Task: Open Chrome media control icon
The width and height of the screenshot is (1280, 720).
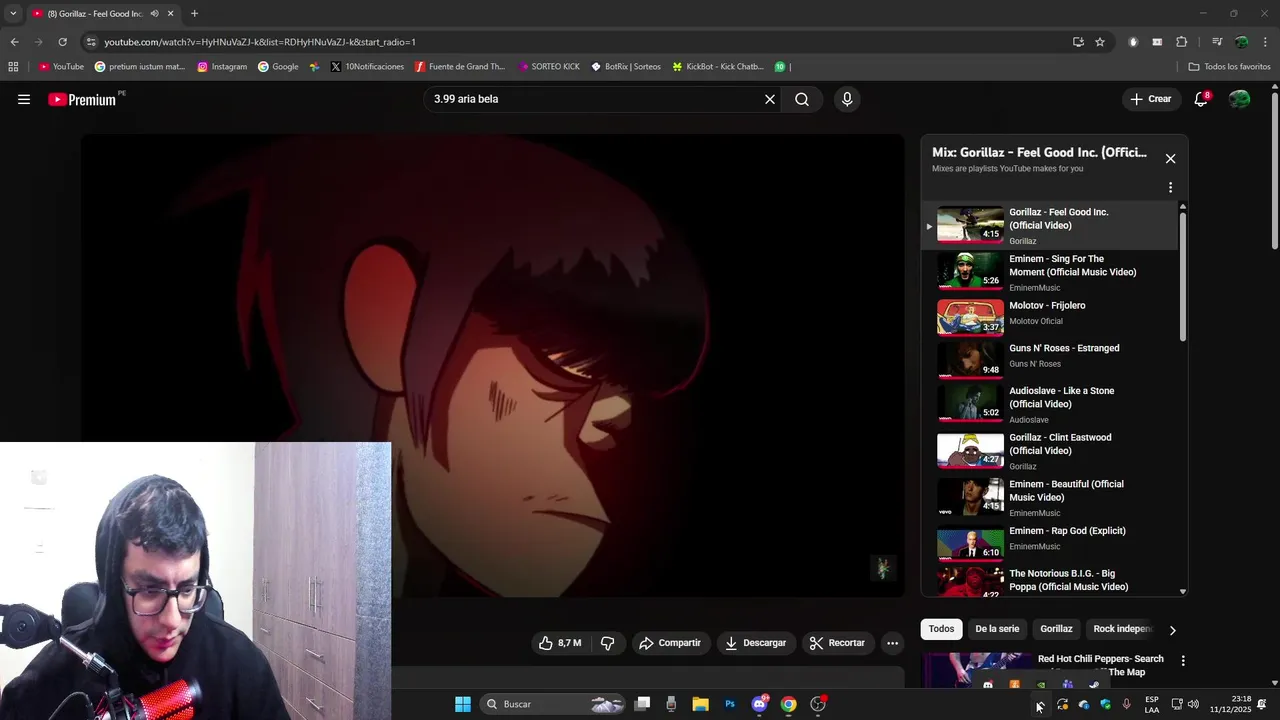Action: point(1217,42)
